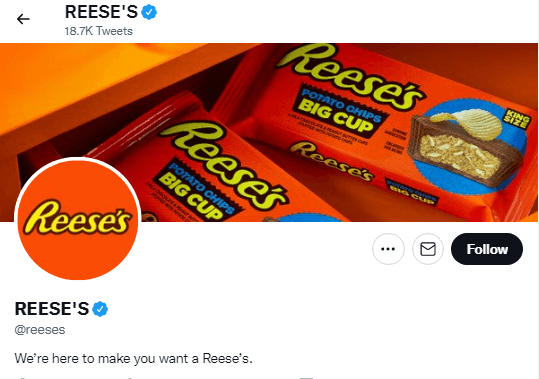Click the @reeses handle
The height and width of the screenshot is (379, 539).
pos(40,330)
